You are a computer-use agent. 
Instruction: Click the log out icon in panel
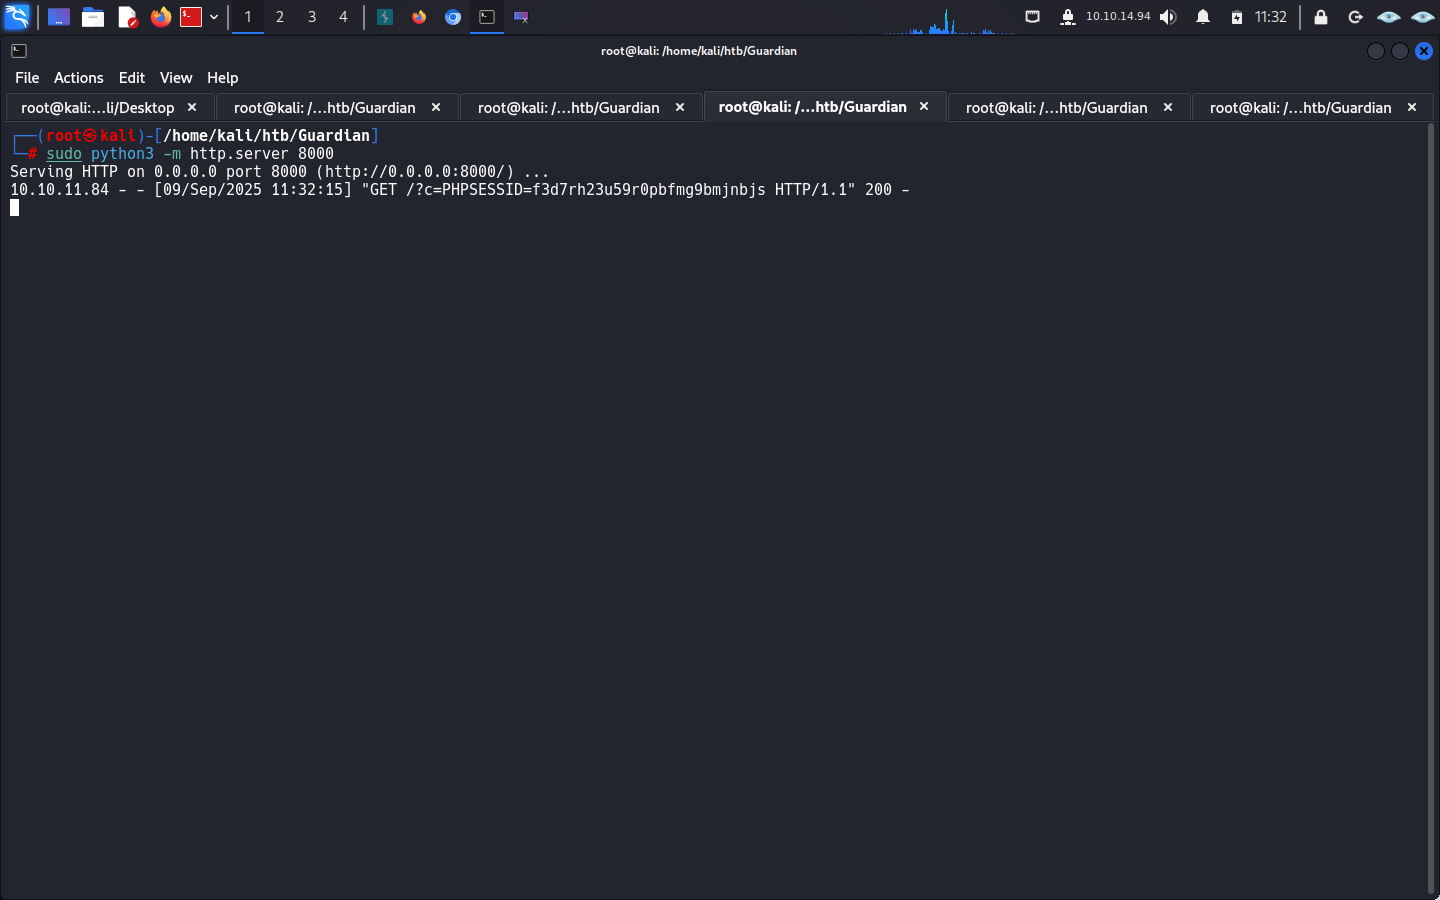click(1355, 17)
